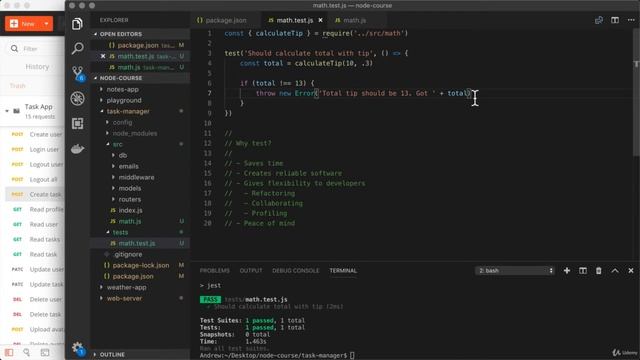Open dropdown arrow next to Postman New button
Viewport: 640px width, 360px height.
[x=47, y=24]
